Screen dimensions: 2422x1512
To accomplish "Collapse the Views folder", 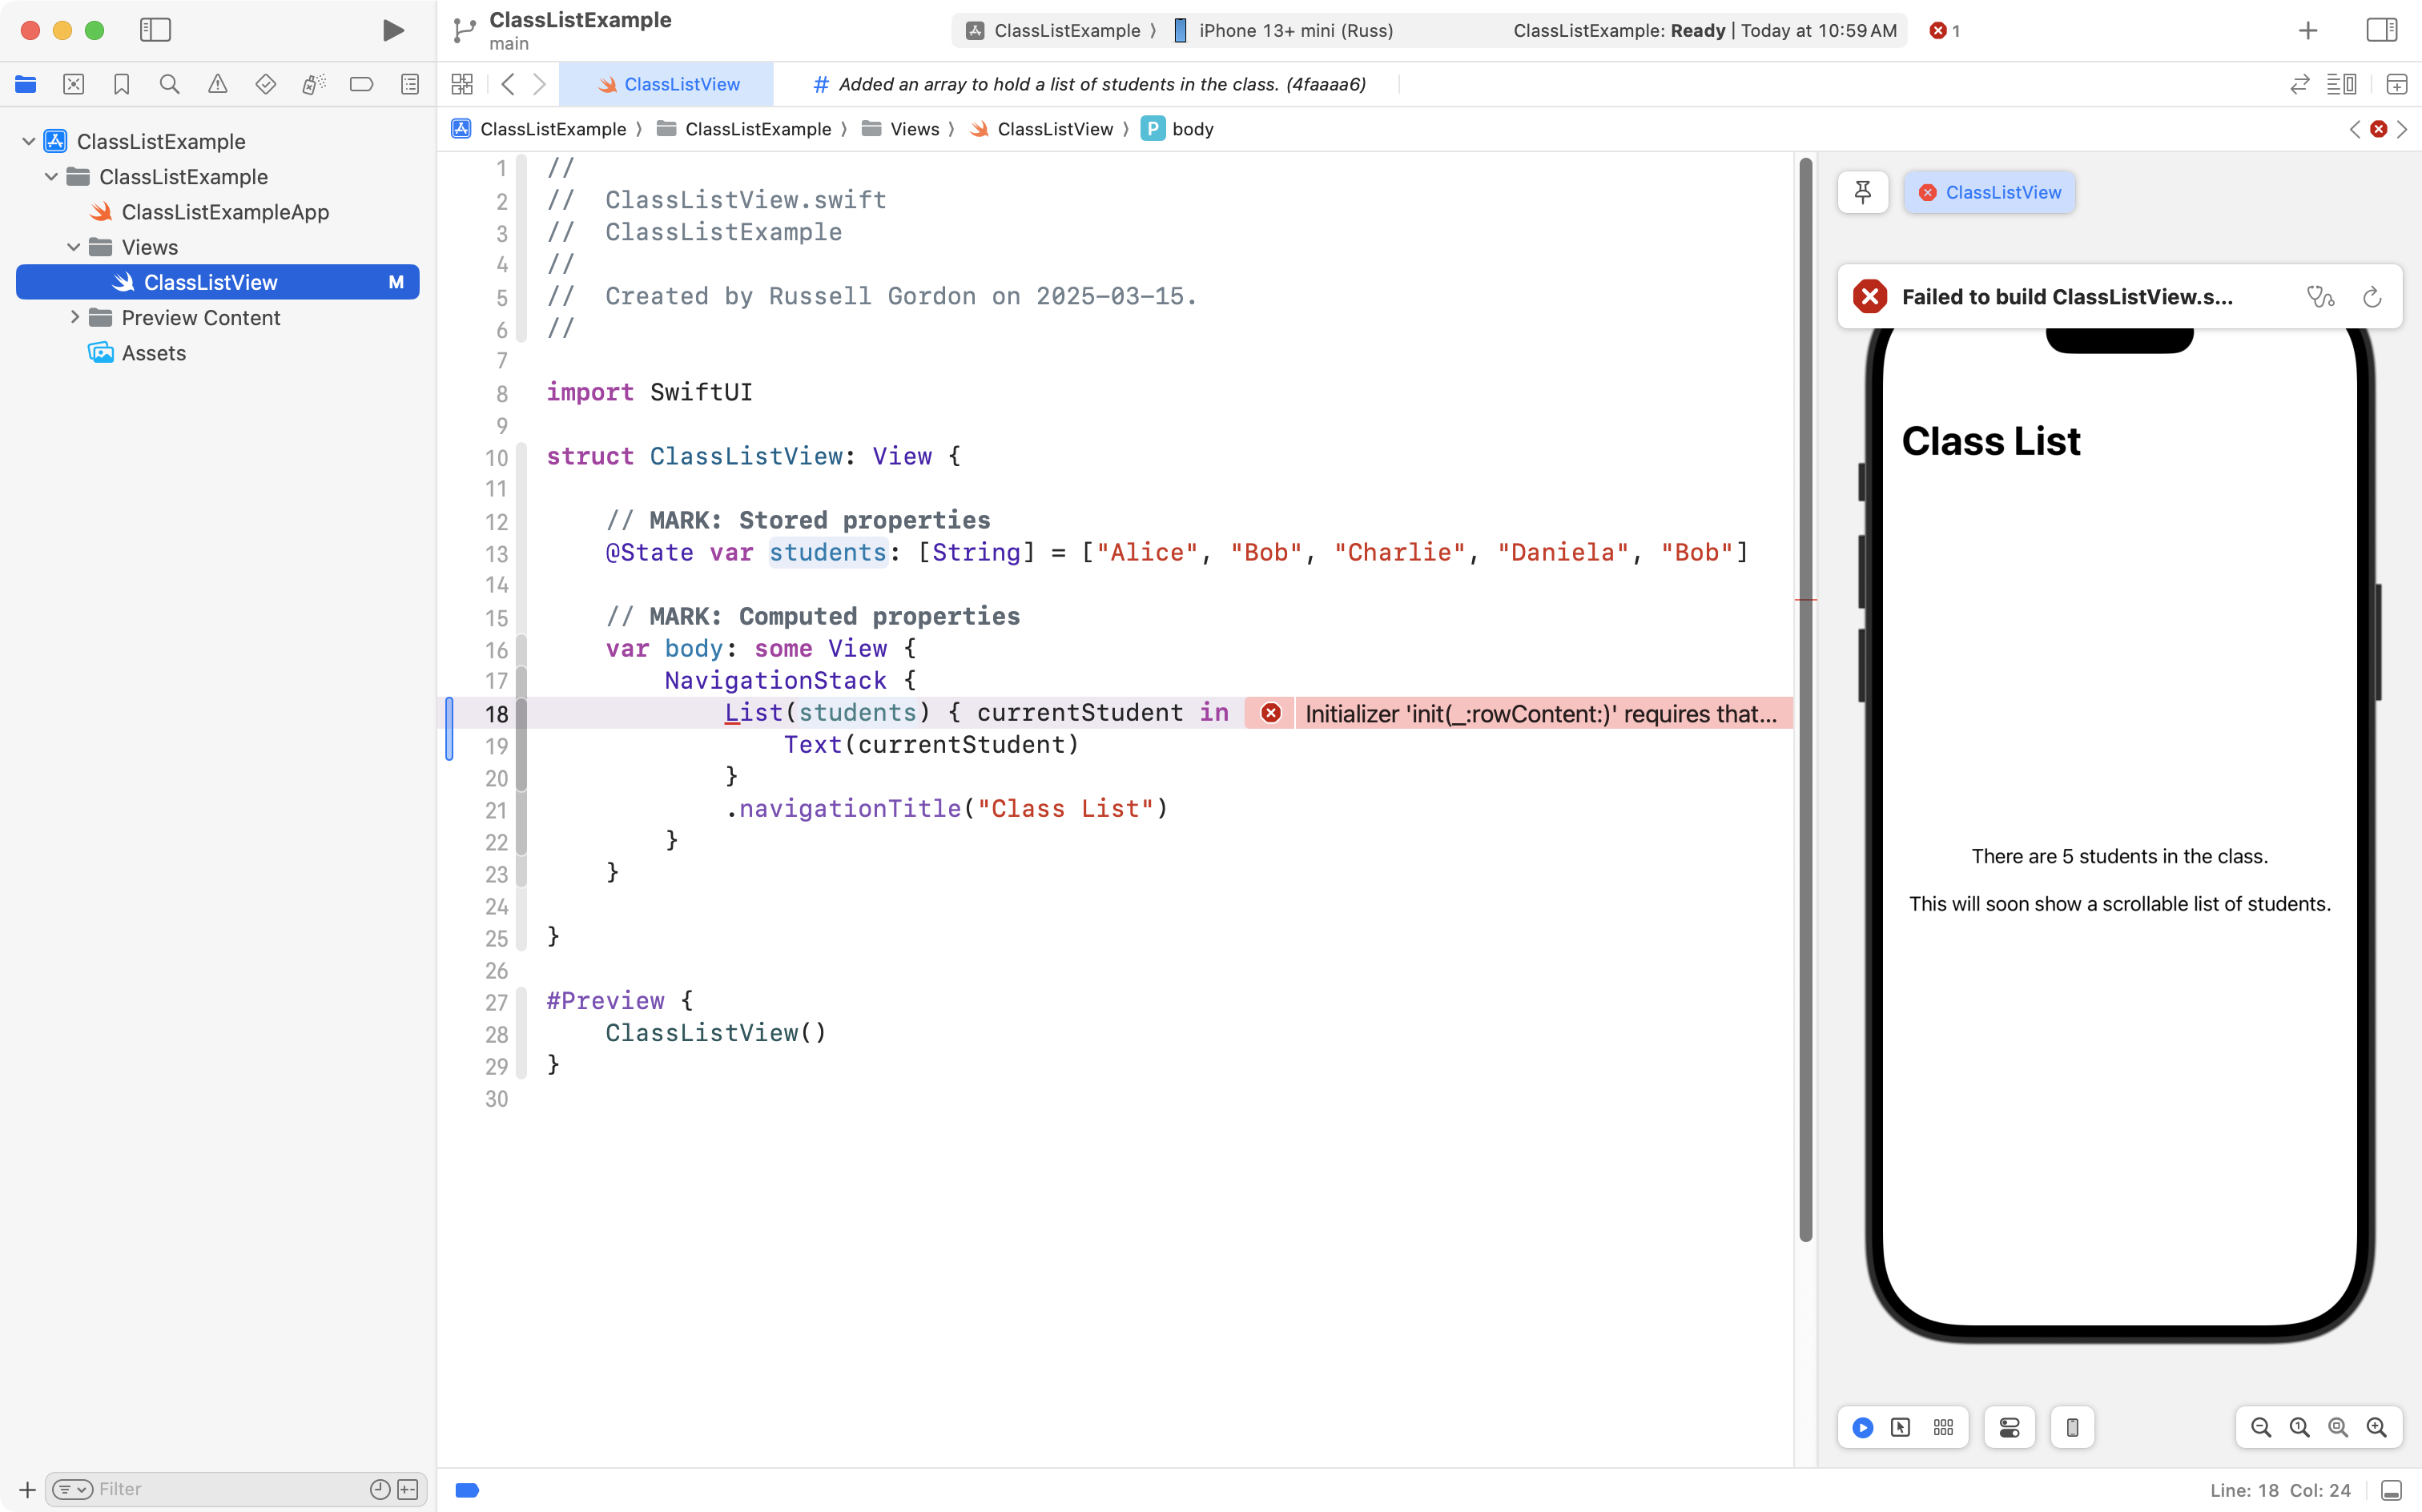I will tap(74, 247).
